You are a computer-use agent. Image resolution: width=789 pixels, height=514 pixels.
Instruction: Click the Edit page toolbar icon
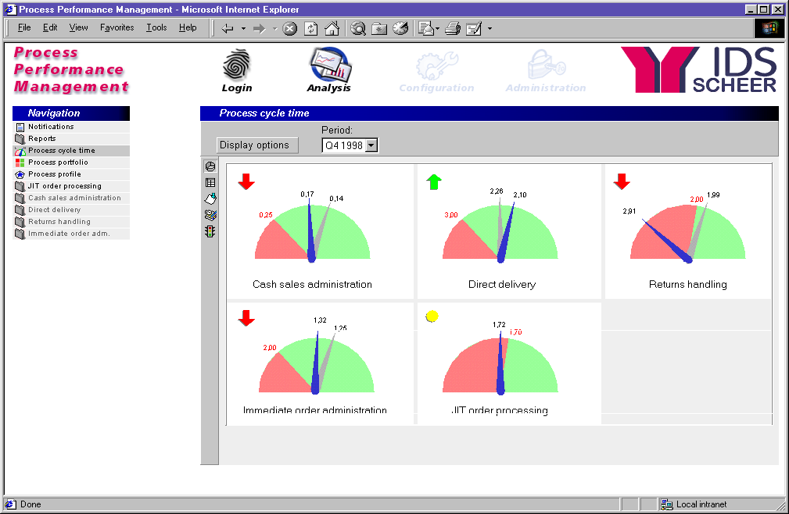pos(474,29)
